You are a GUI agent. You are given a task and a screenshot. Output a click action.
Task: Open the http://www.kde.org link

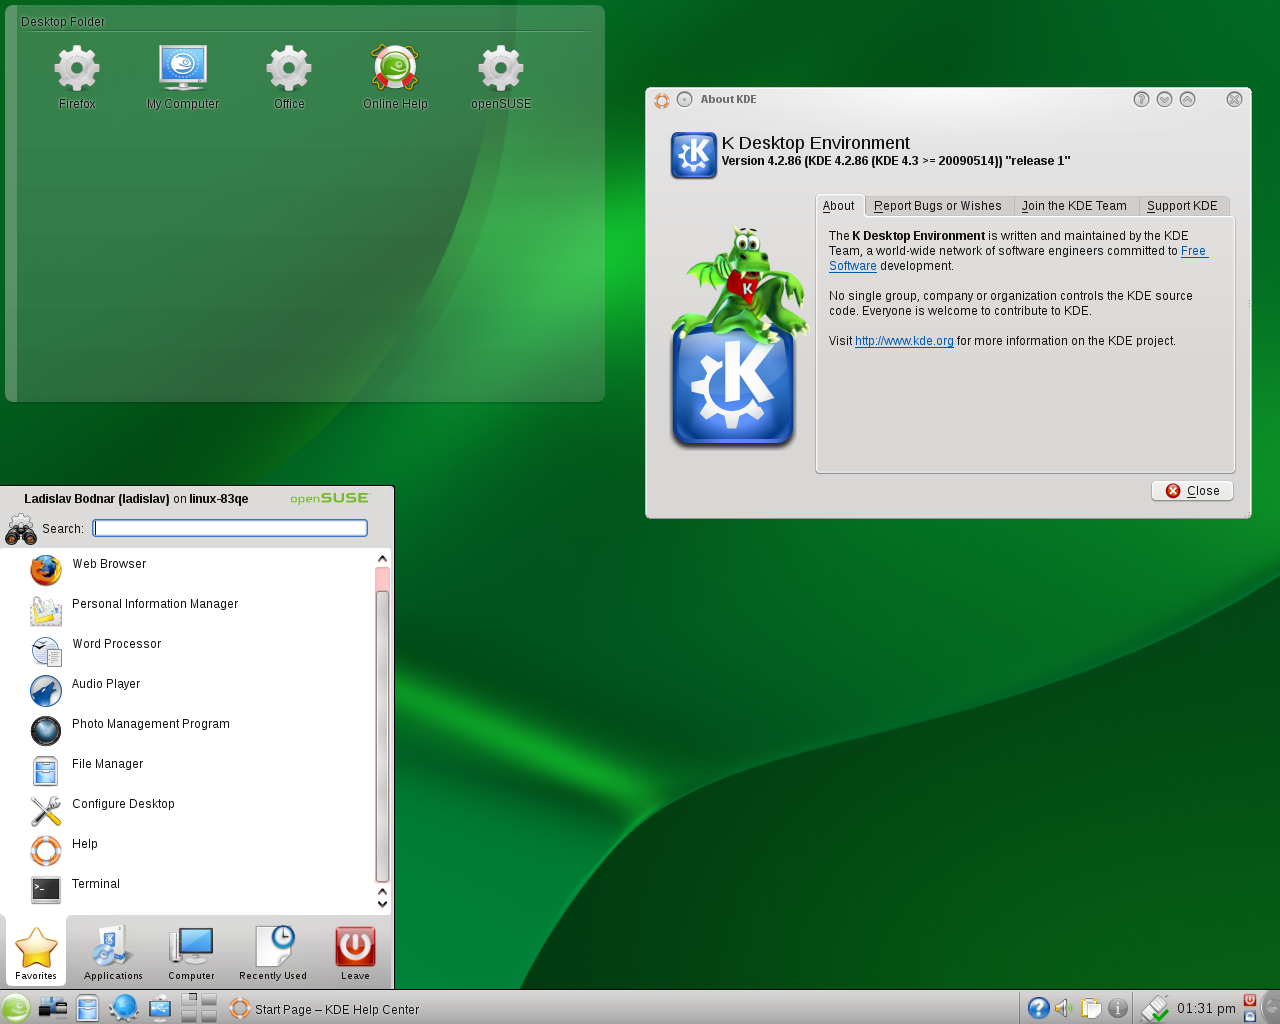click(x=904, y=341)
